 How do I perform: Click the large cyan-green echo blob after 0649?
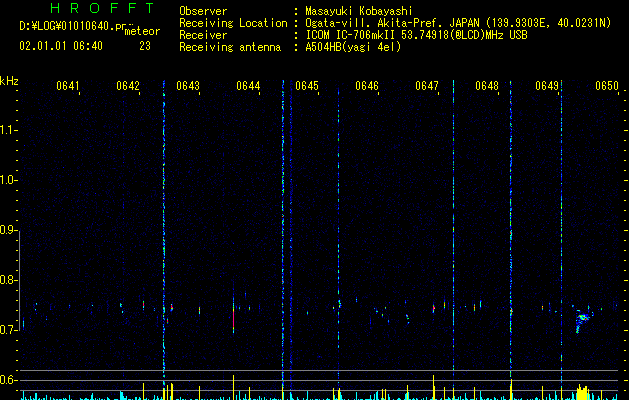coord(582,320)
